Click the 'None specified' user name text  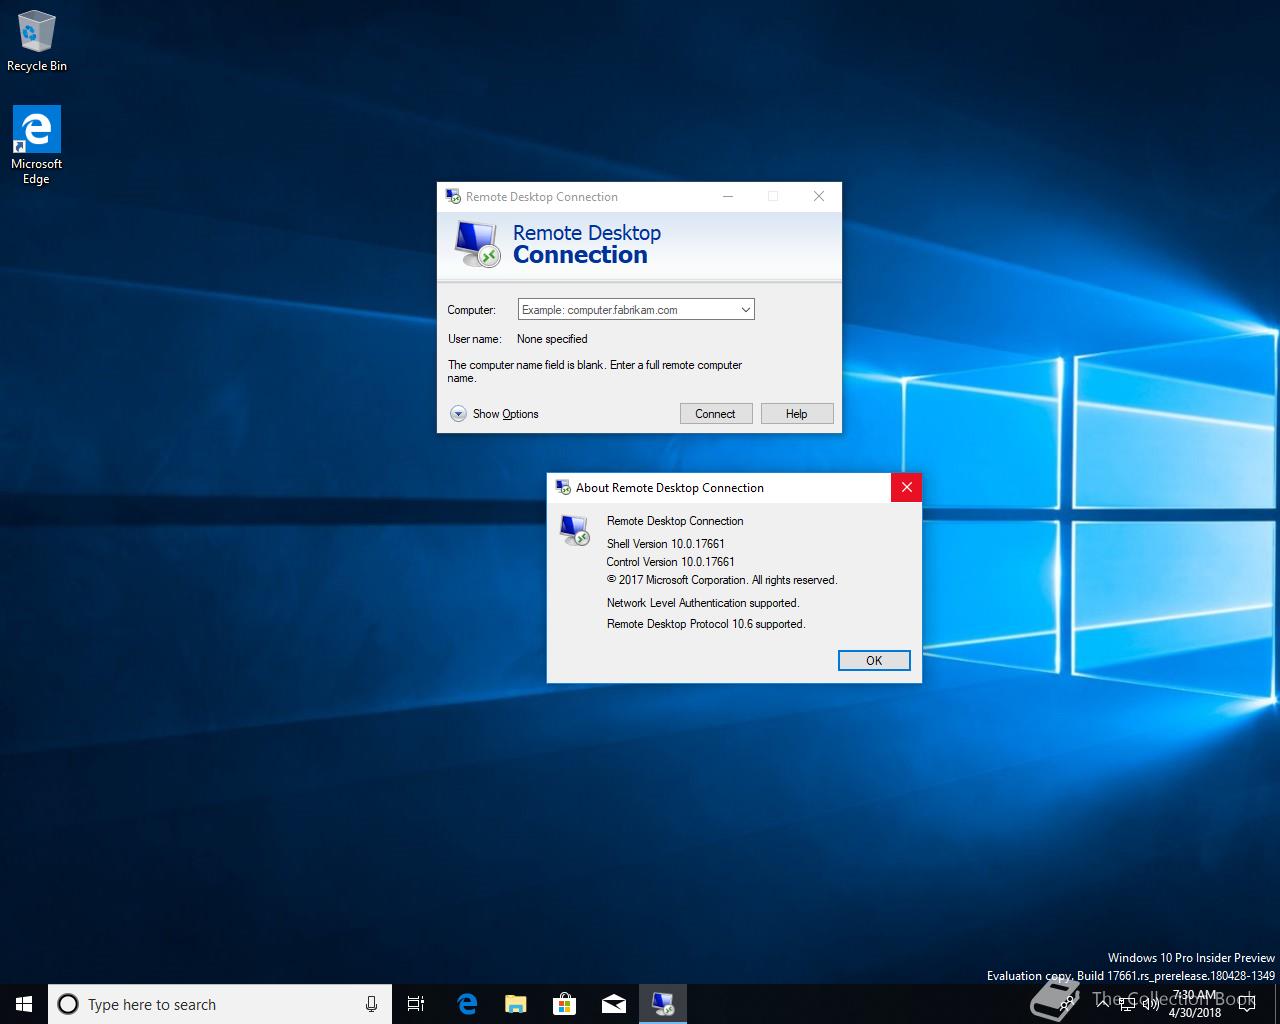coord(552,339)
